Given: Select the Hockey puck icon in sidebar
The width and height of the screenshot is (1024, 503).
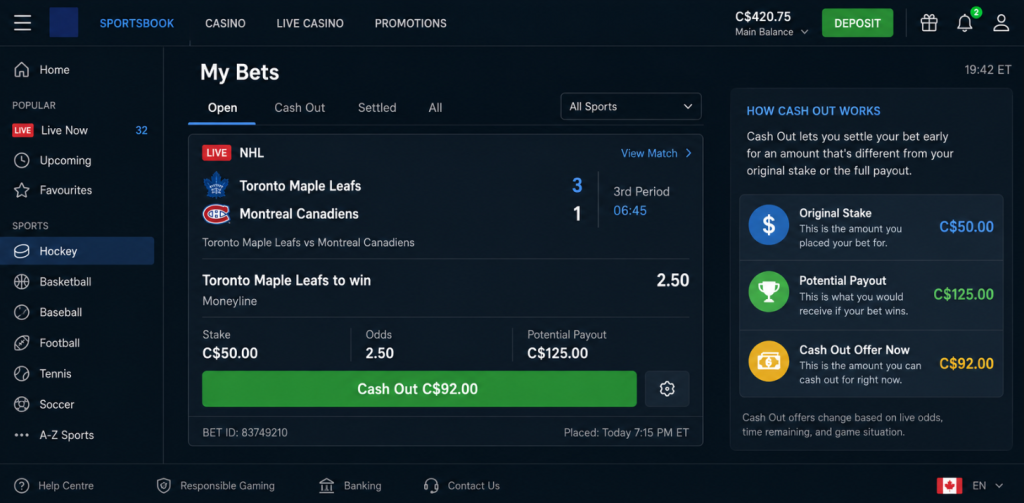Looking at the screenshot, I should 22,252.
